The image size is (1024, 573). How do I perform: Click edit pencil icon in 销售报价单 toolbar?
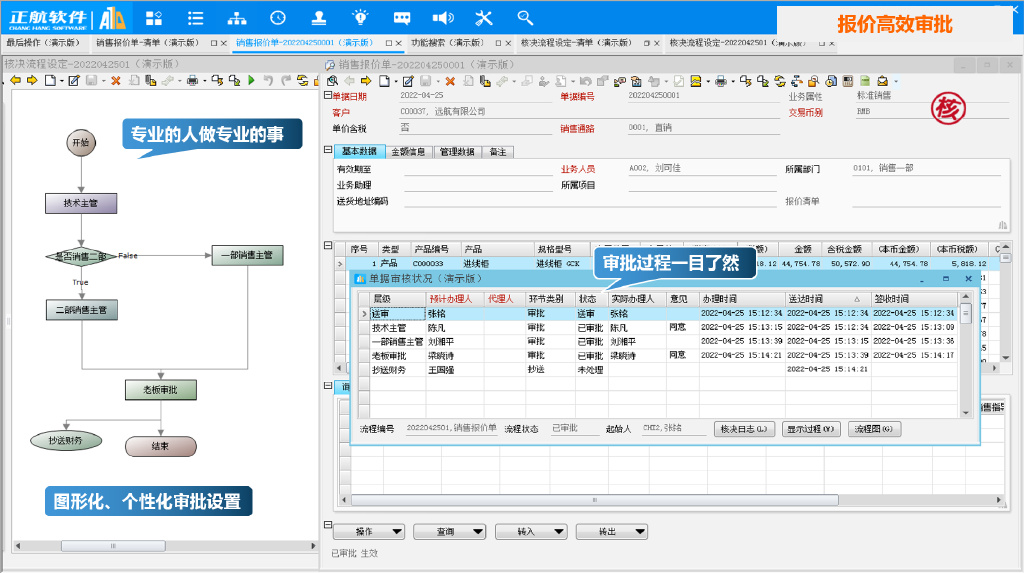click(x=408, y=81)
